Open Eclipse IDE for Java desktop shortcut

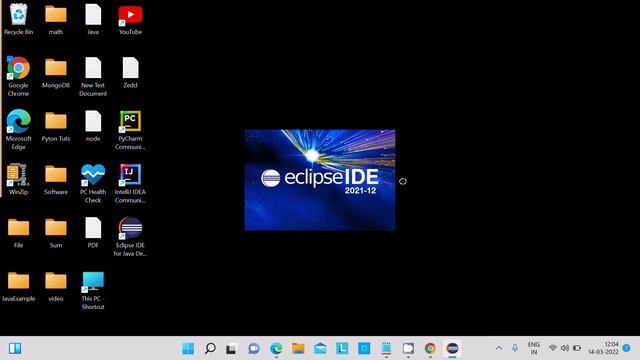(130, 237)
